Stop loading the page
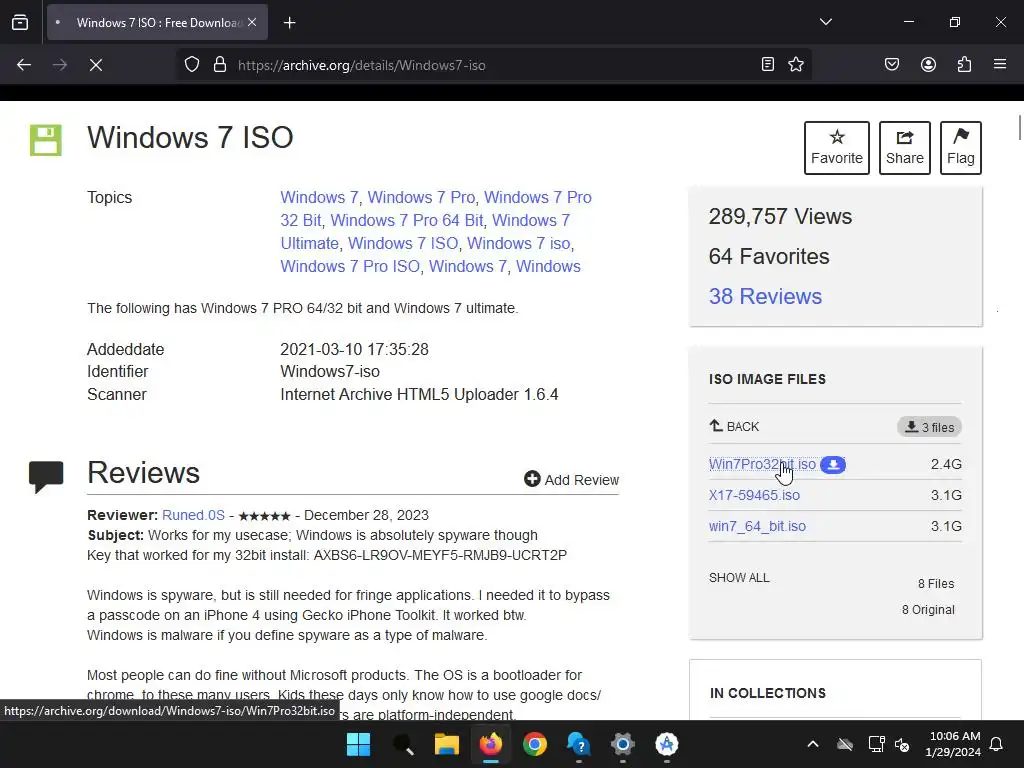 click(x=96, y=65)
